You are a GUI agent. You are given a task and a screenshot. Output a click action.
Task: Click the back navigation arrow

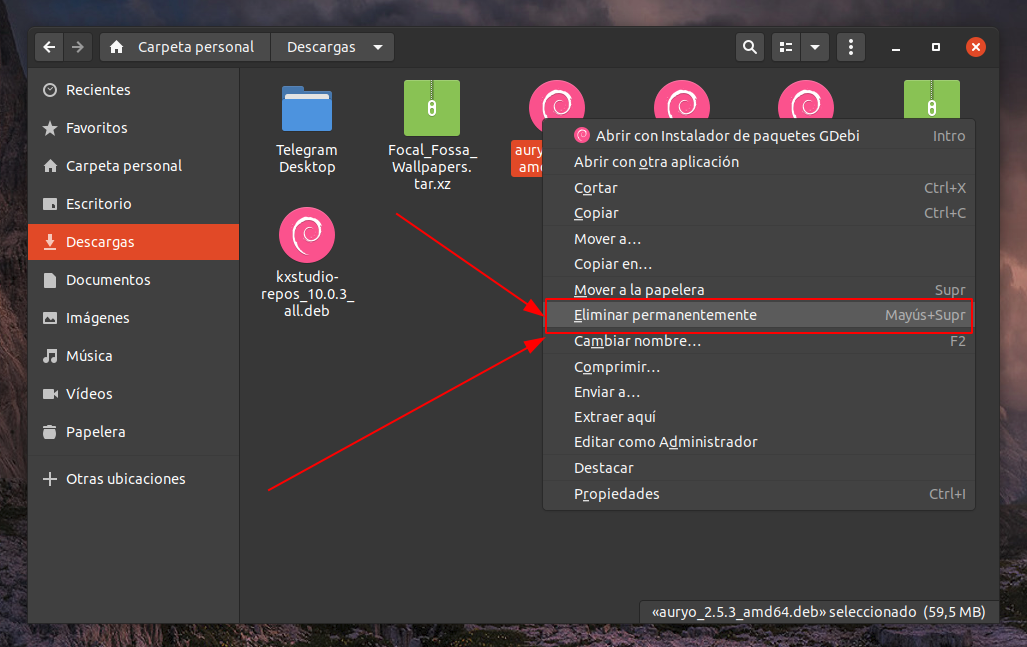(49, 47)
